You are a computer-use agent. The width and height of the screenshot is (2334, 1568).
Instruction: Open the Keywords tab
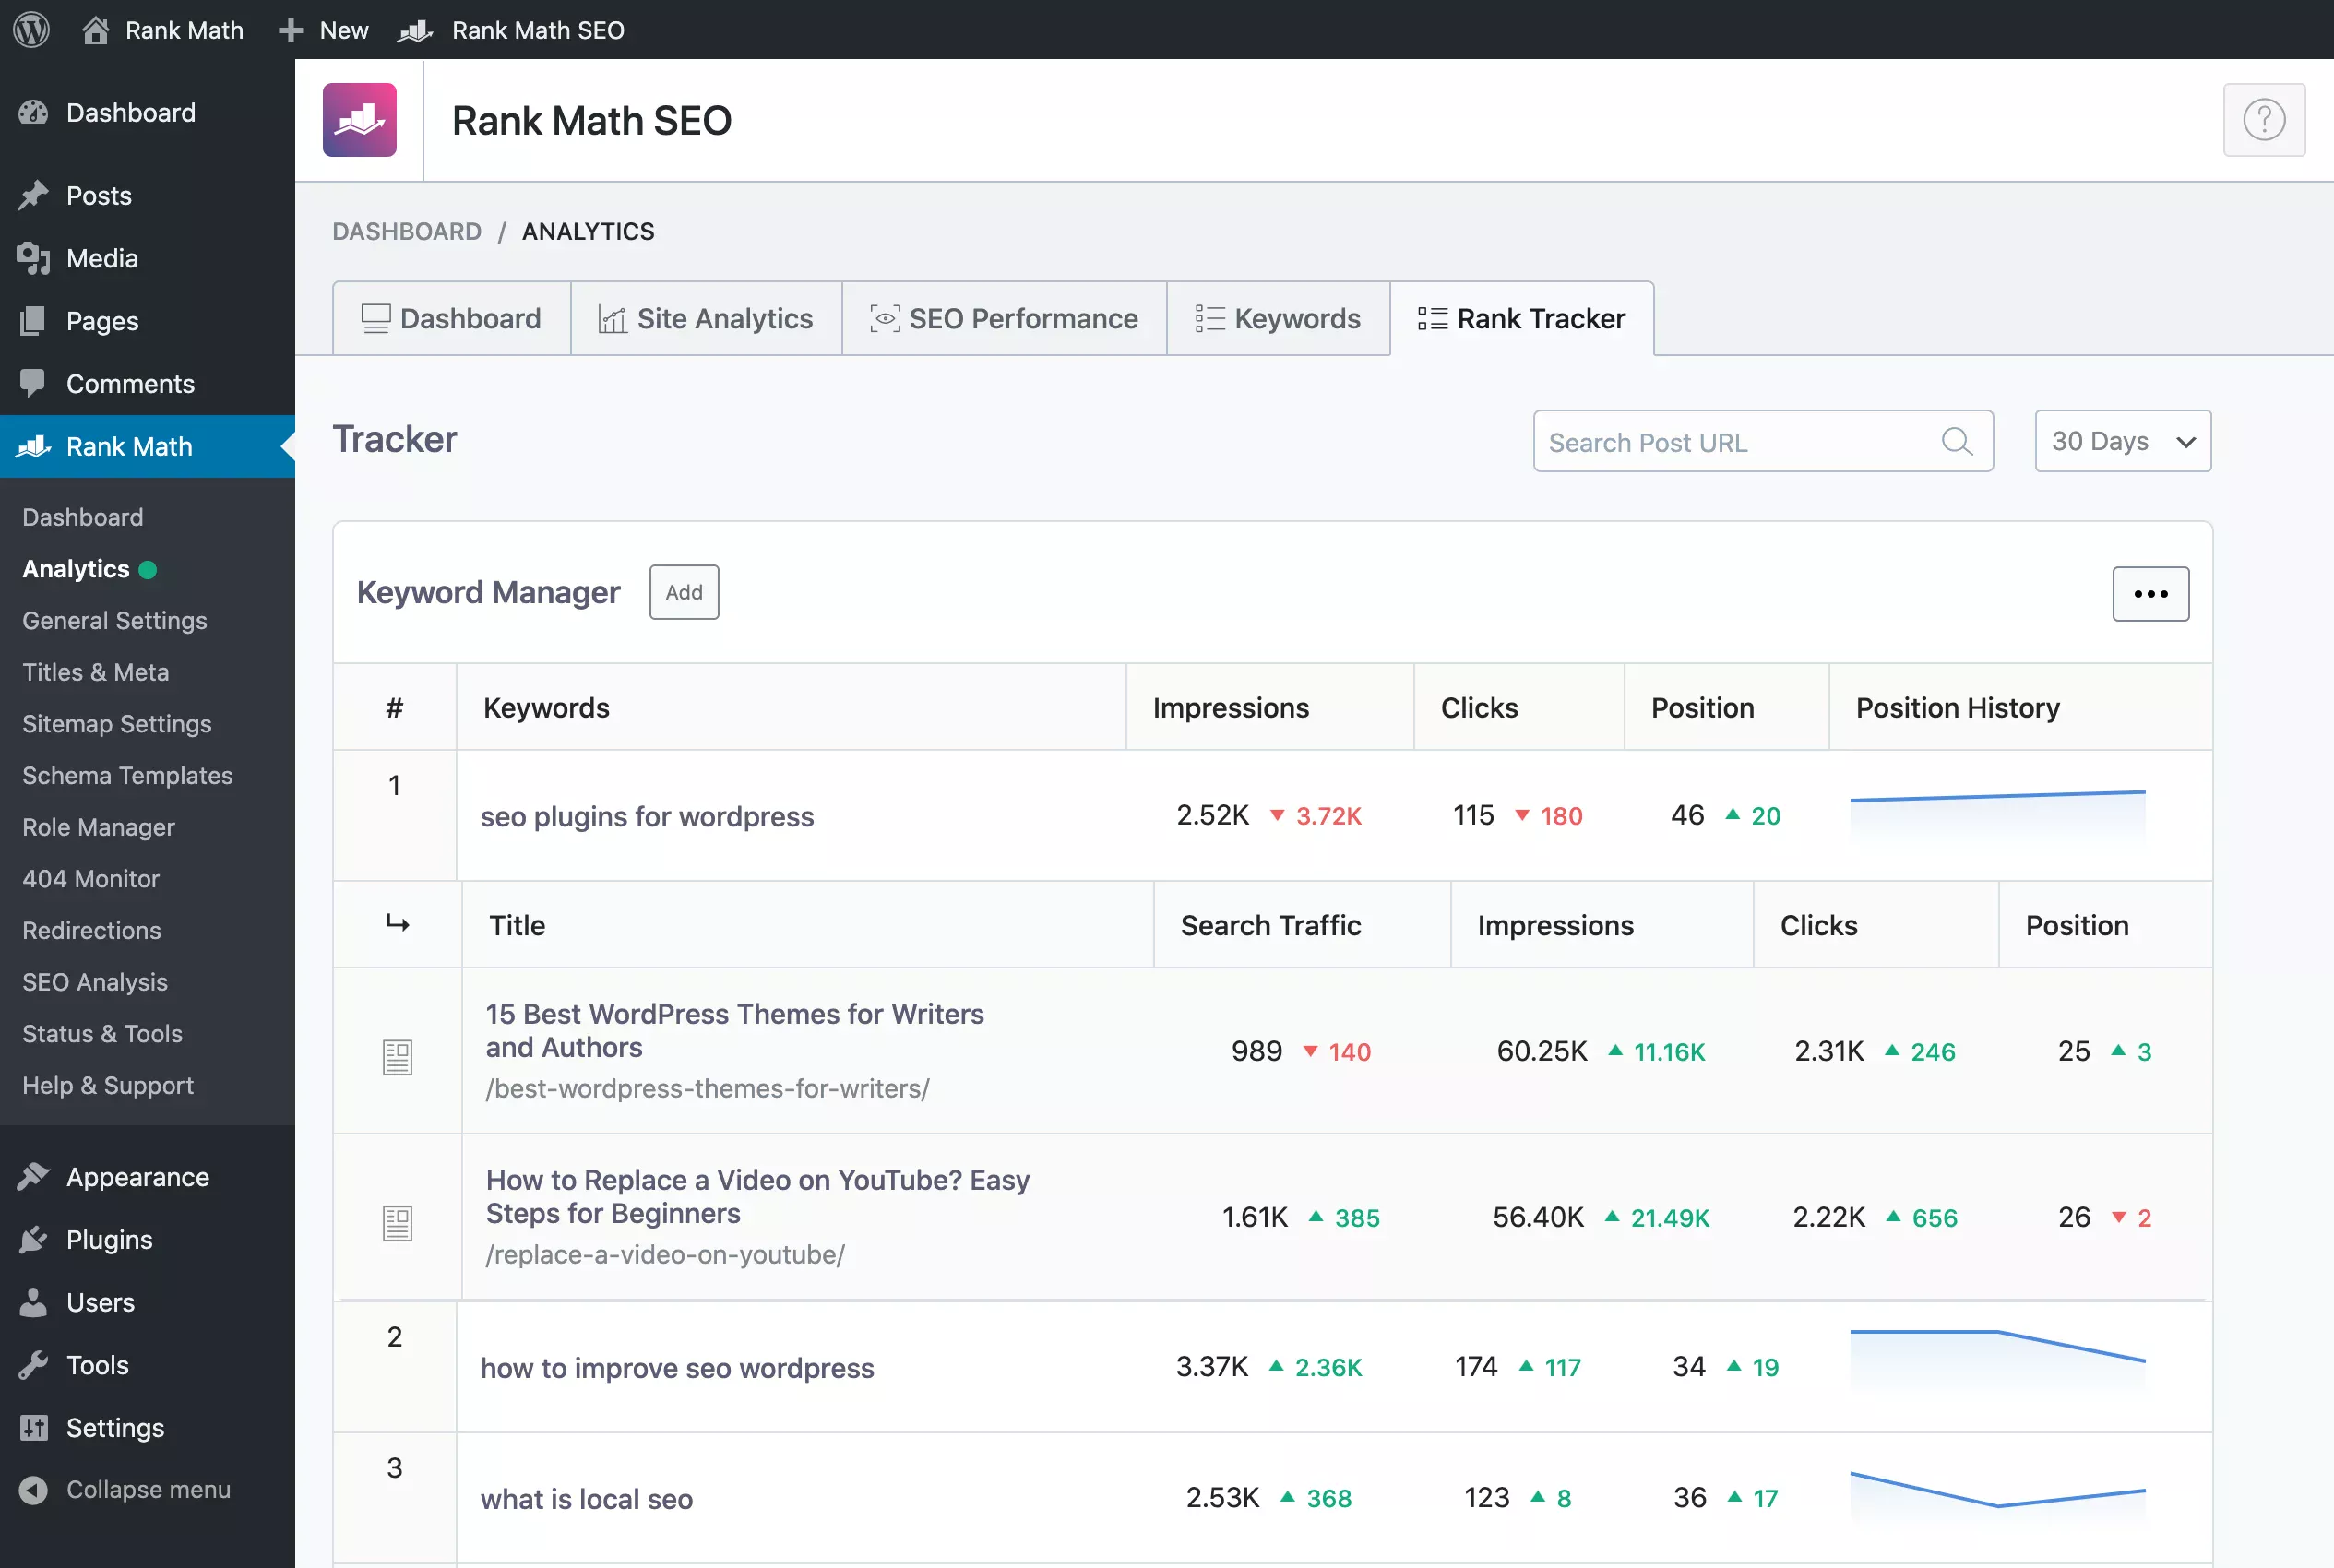(x=1278, y=318)
